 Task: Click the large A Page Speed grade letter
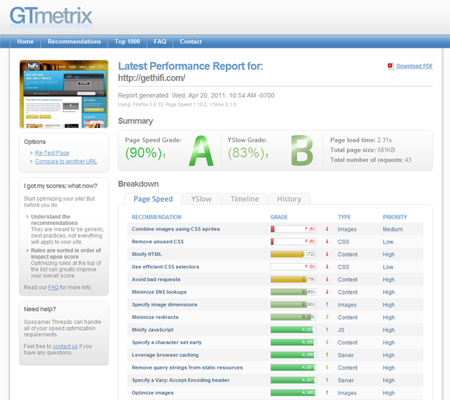(201, 151)
